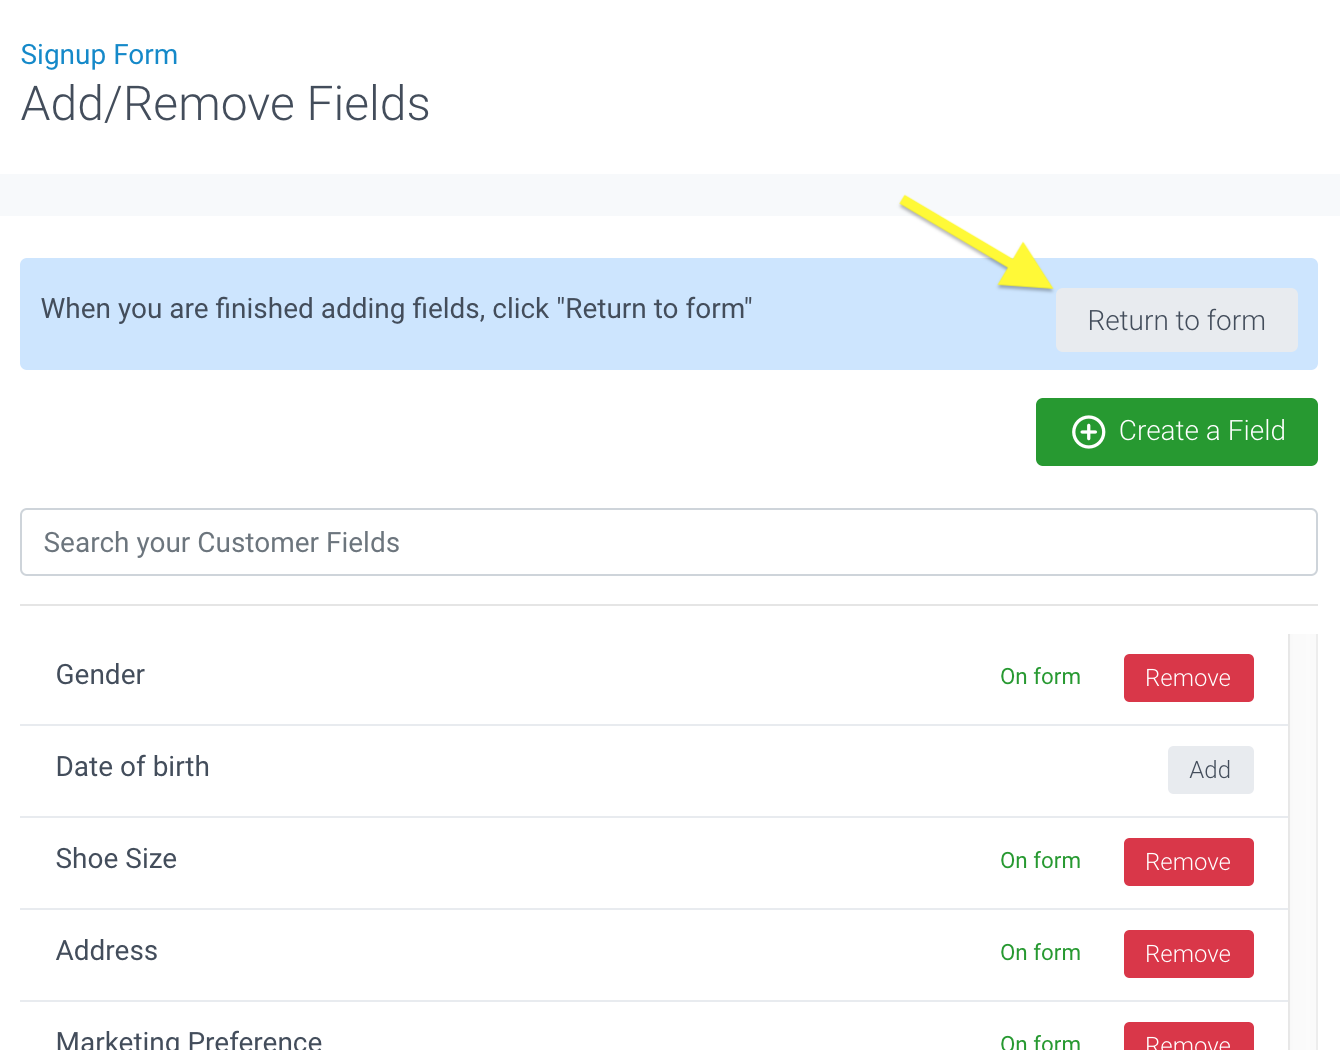The height and width of the screenshot is (1050, 1340).
Task: Click the Marketing Preference field name
Action: pyautogui.click(x=189, y=1040)
